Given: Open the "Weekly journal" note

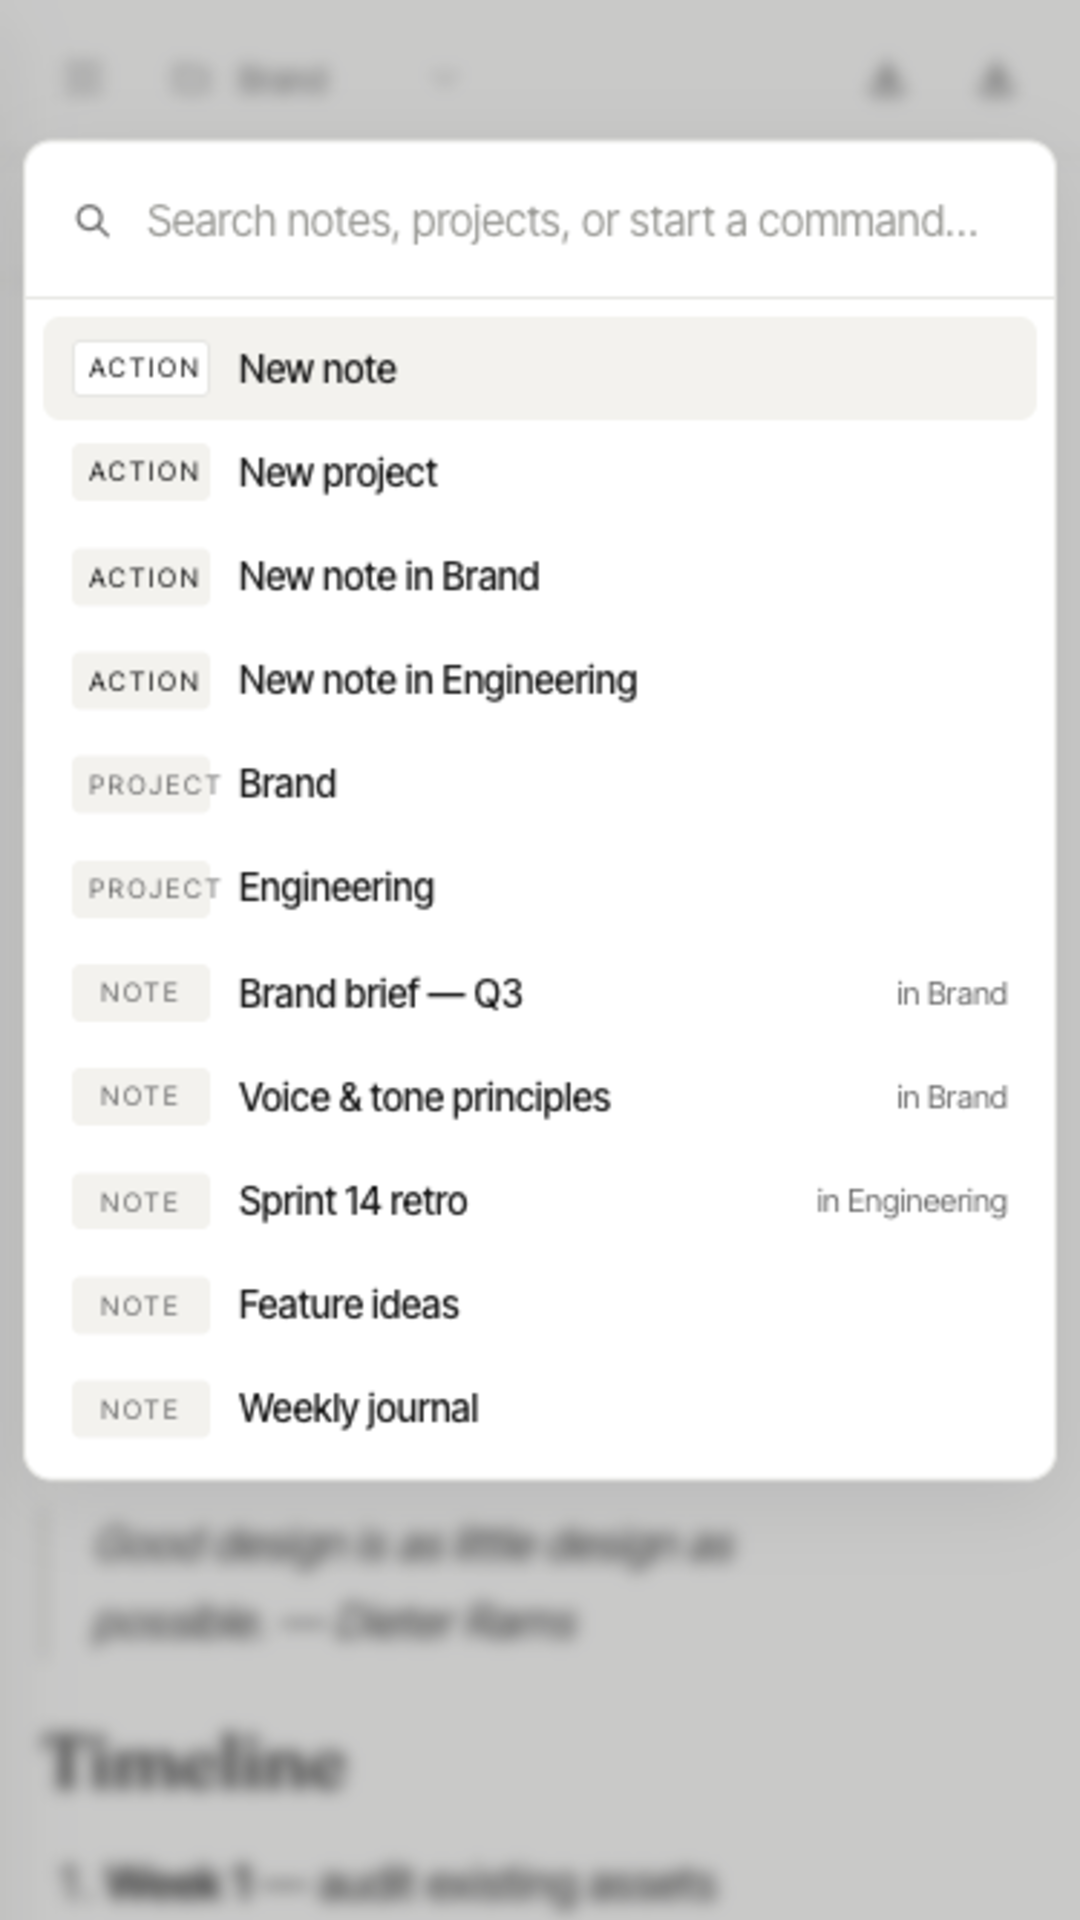Looking at the screenshot, I should pyautogui.click(x=358, y=1408).
